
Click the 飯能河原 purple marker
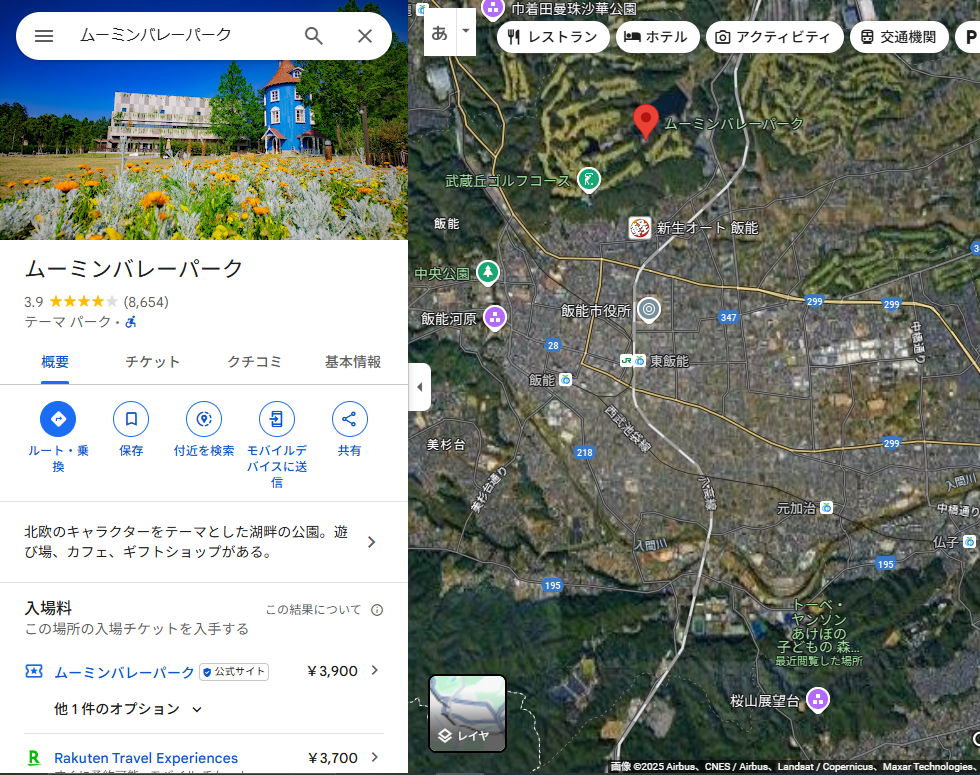pyautogui.click(x=495, y=318)
